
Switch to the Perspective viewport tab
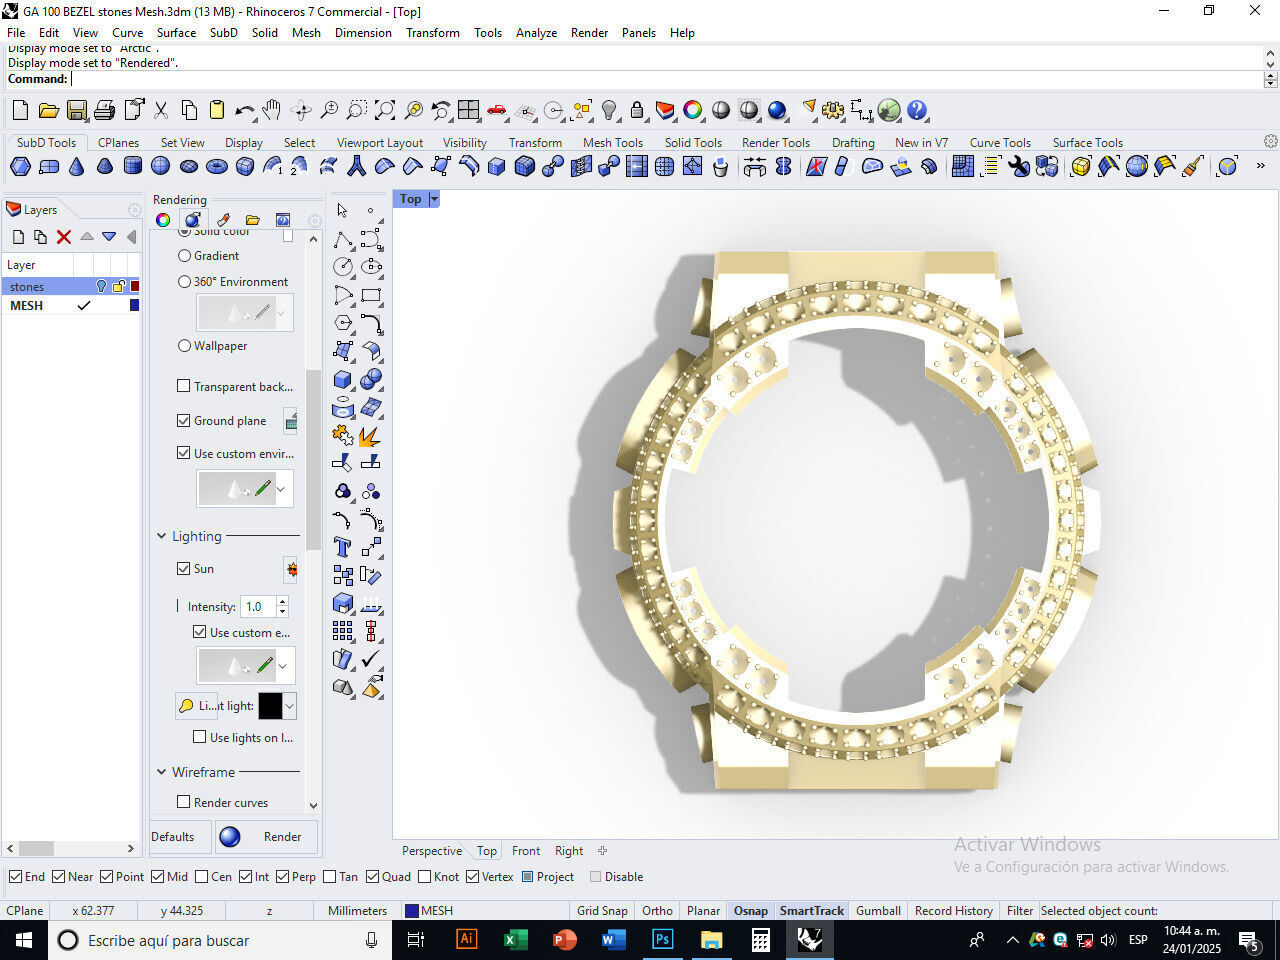[x=432, y=851]
